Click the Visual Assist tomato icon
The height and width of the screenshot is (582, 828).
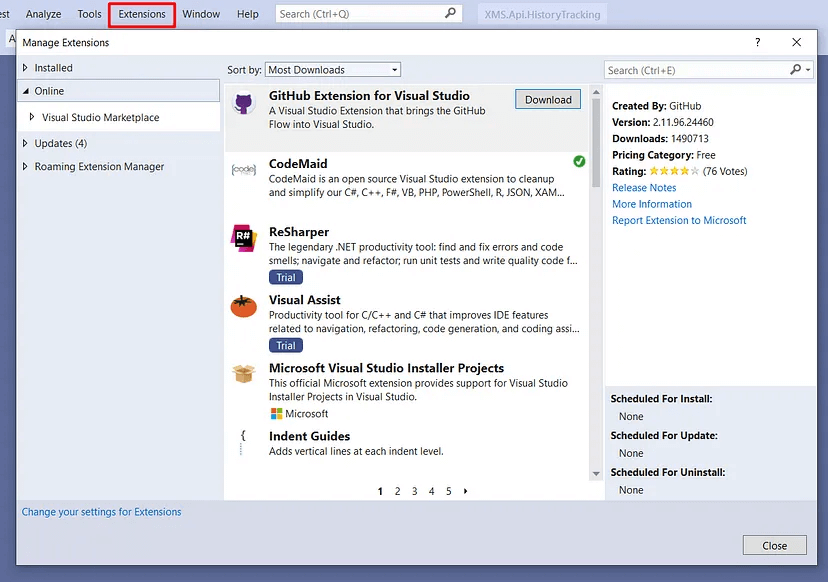(243, 306)
